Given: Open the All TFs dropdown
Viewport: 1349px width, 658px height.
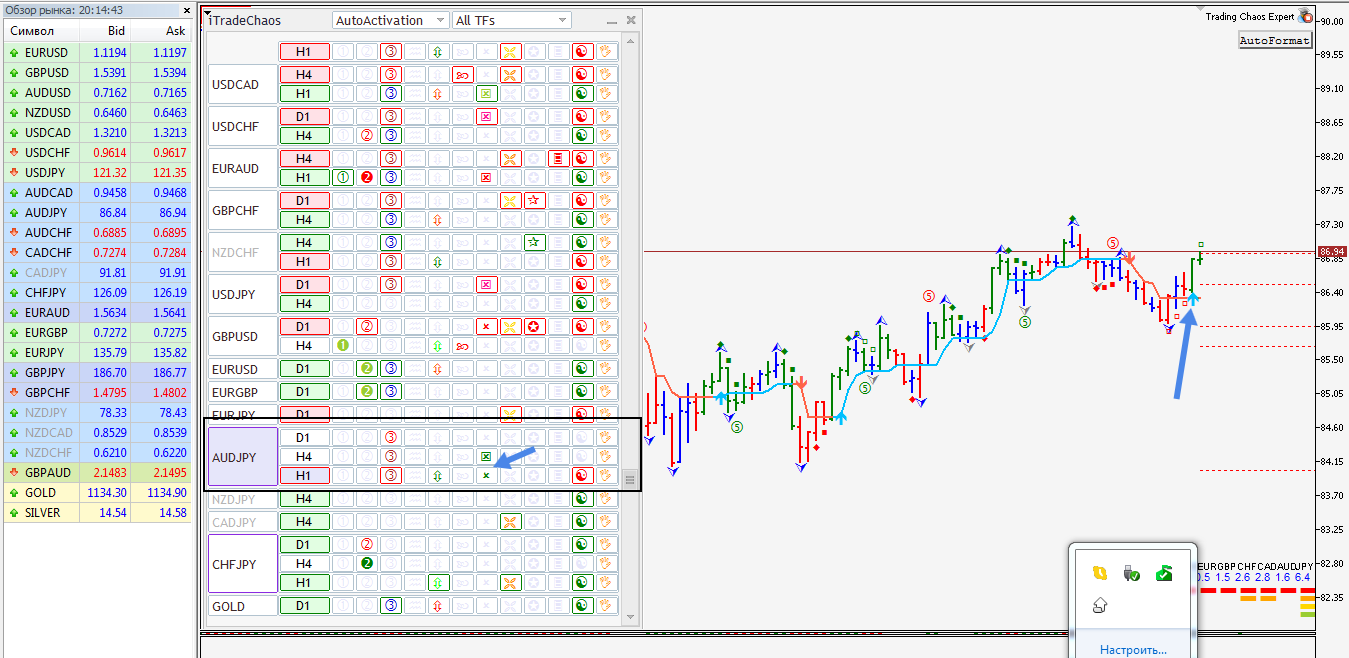Looking at the screenshot, I should [512, 20].
